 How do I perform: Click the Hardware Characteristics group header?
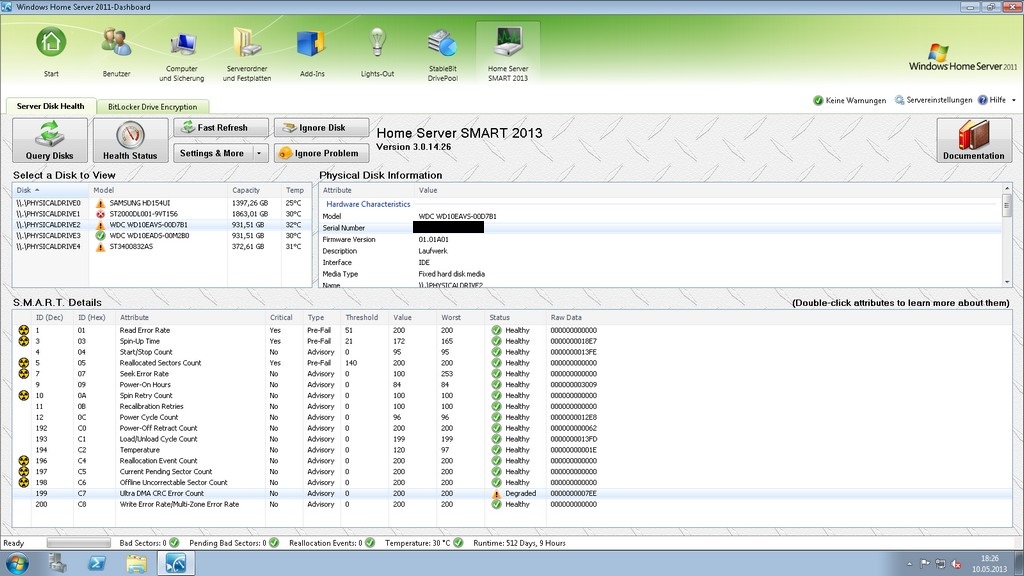(x=368, y=204)
